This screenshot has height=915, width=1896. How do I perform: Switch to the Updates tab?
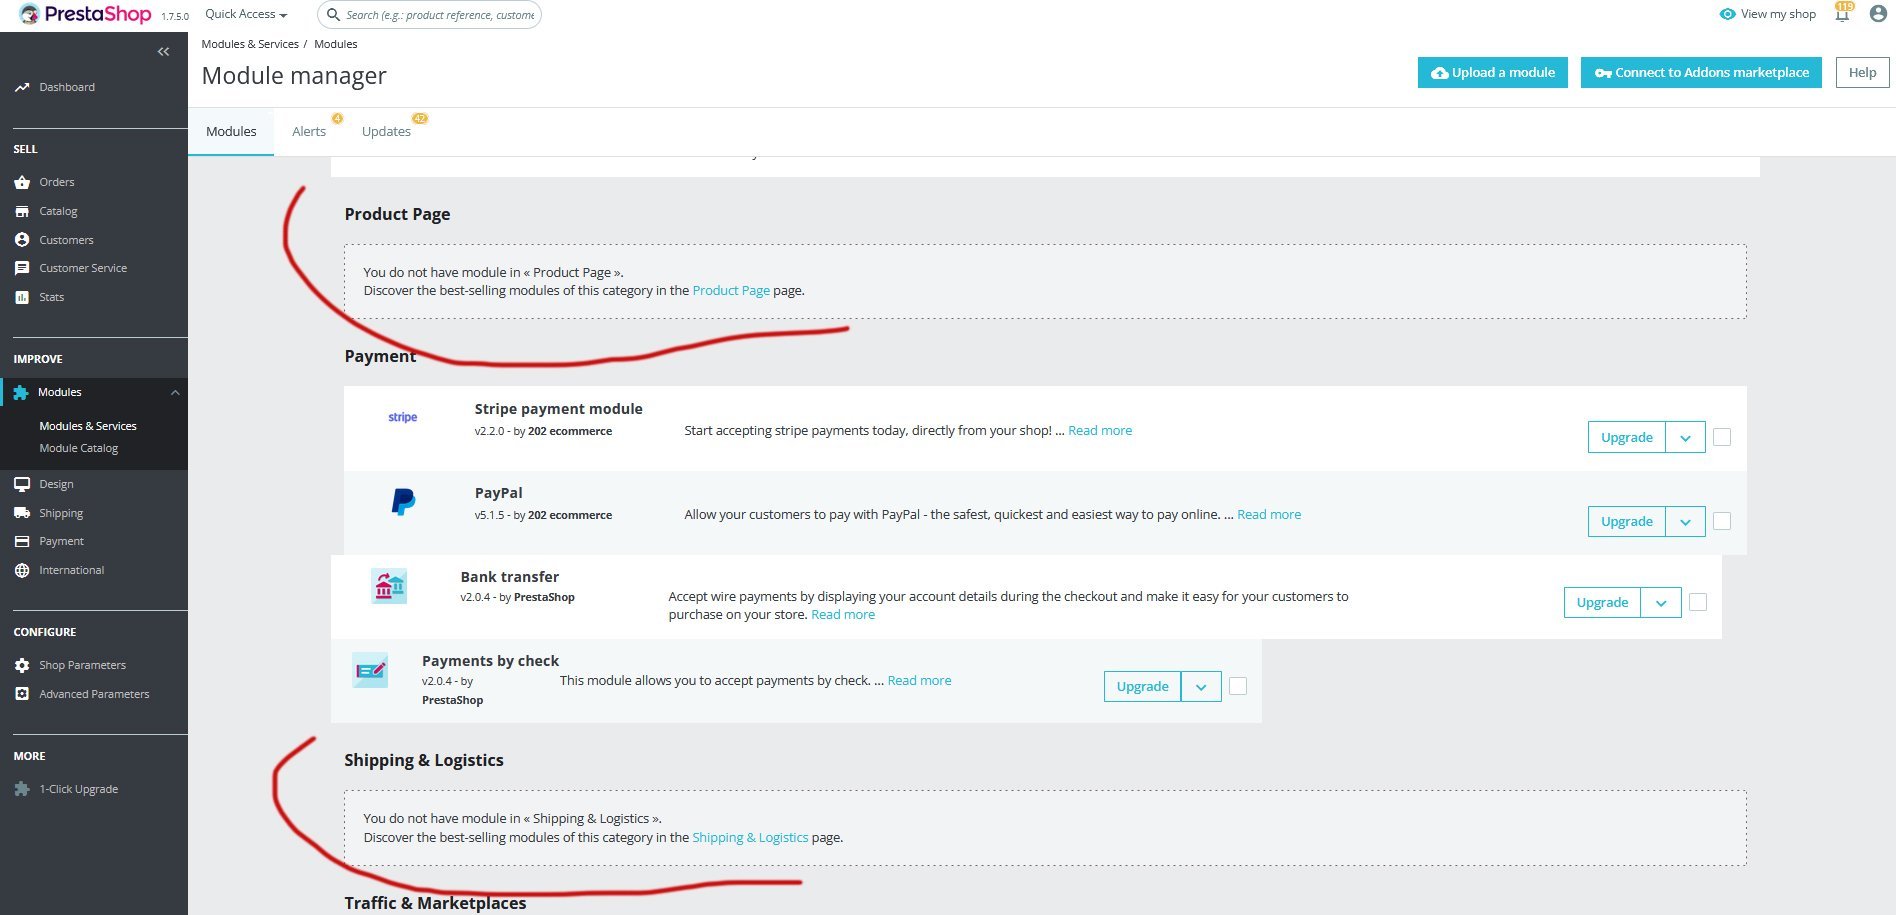coord(386,131)
